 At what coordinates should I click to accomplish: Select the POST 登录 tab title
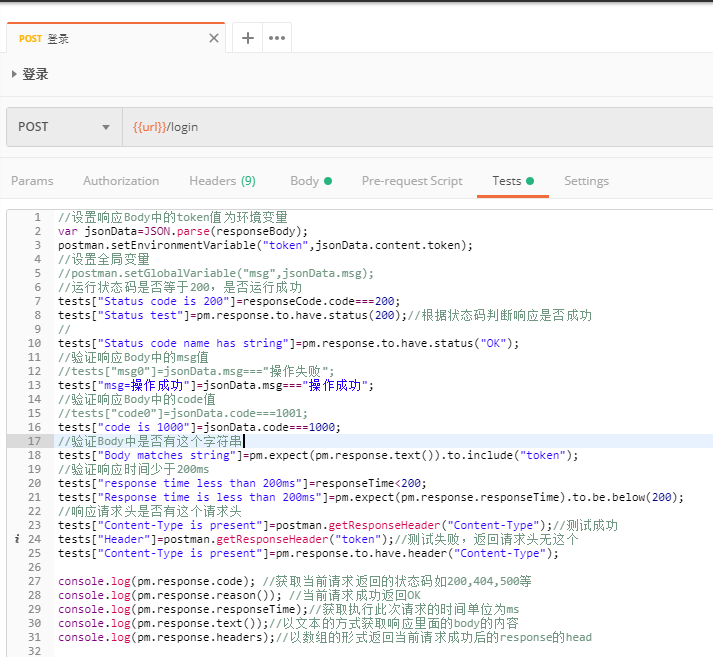click(45, 39)
